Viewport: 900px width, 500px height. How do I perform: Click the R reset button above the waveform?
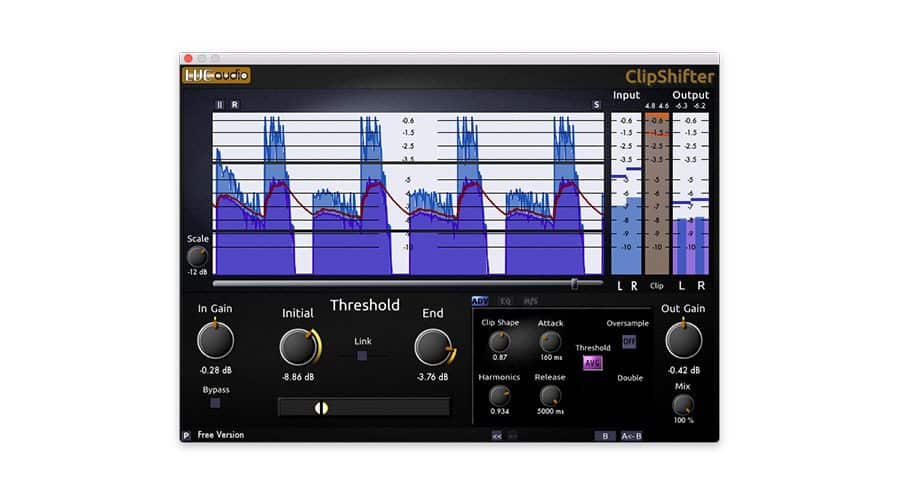[234, 104]
